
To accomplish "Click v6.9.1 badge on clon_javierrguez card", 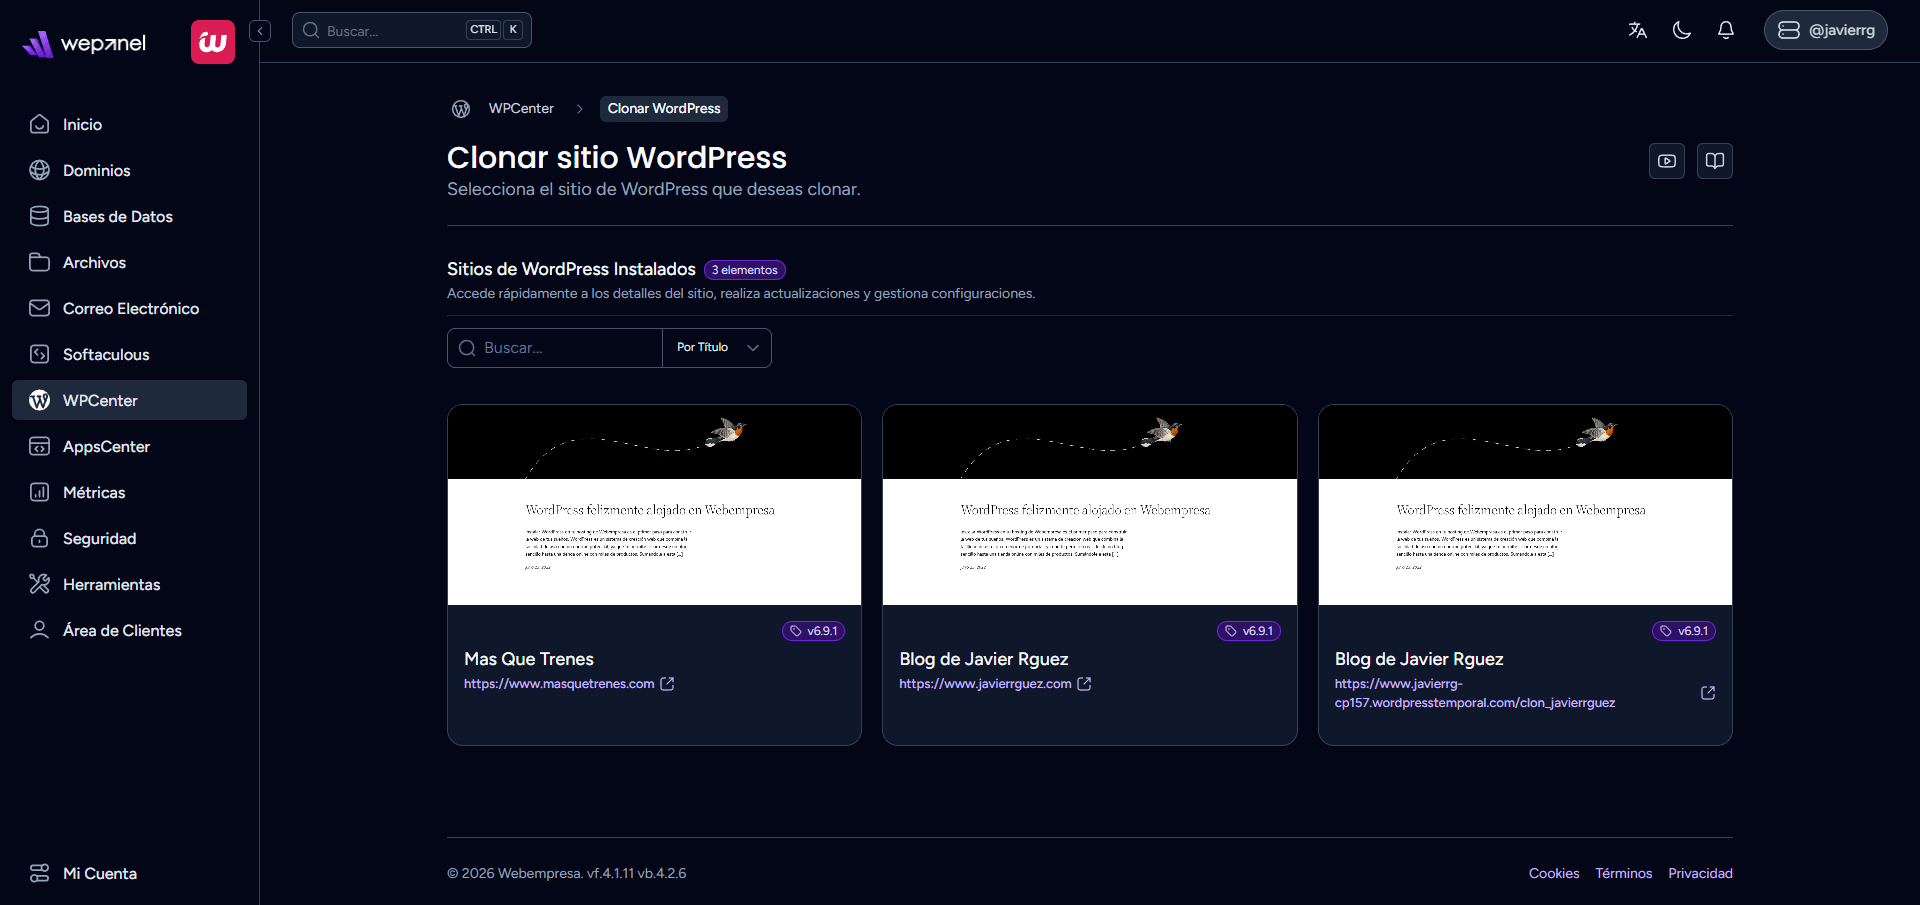I will 1684,631.
